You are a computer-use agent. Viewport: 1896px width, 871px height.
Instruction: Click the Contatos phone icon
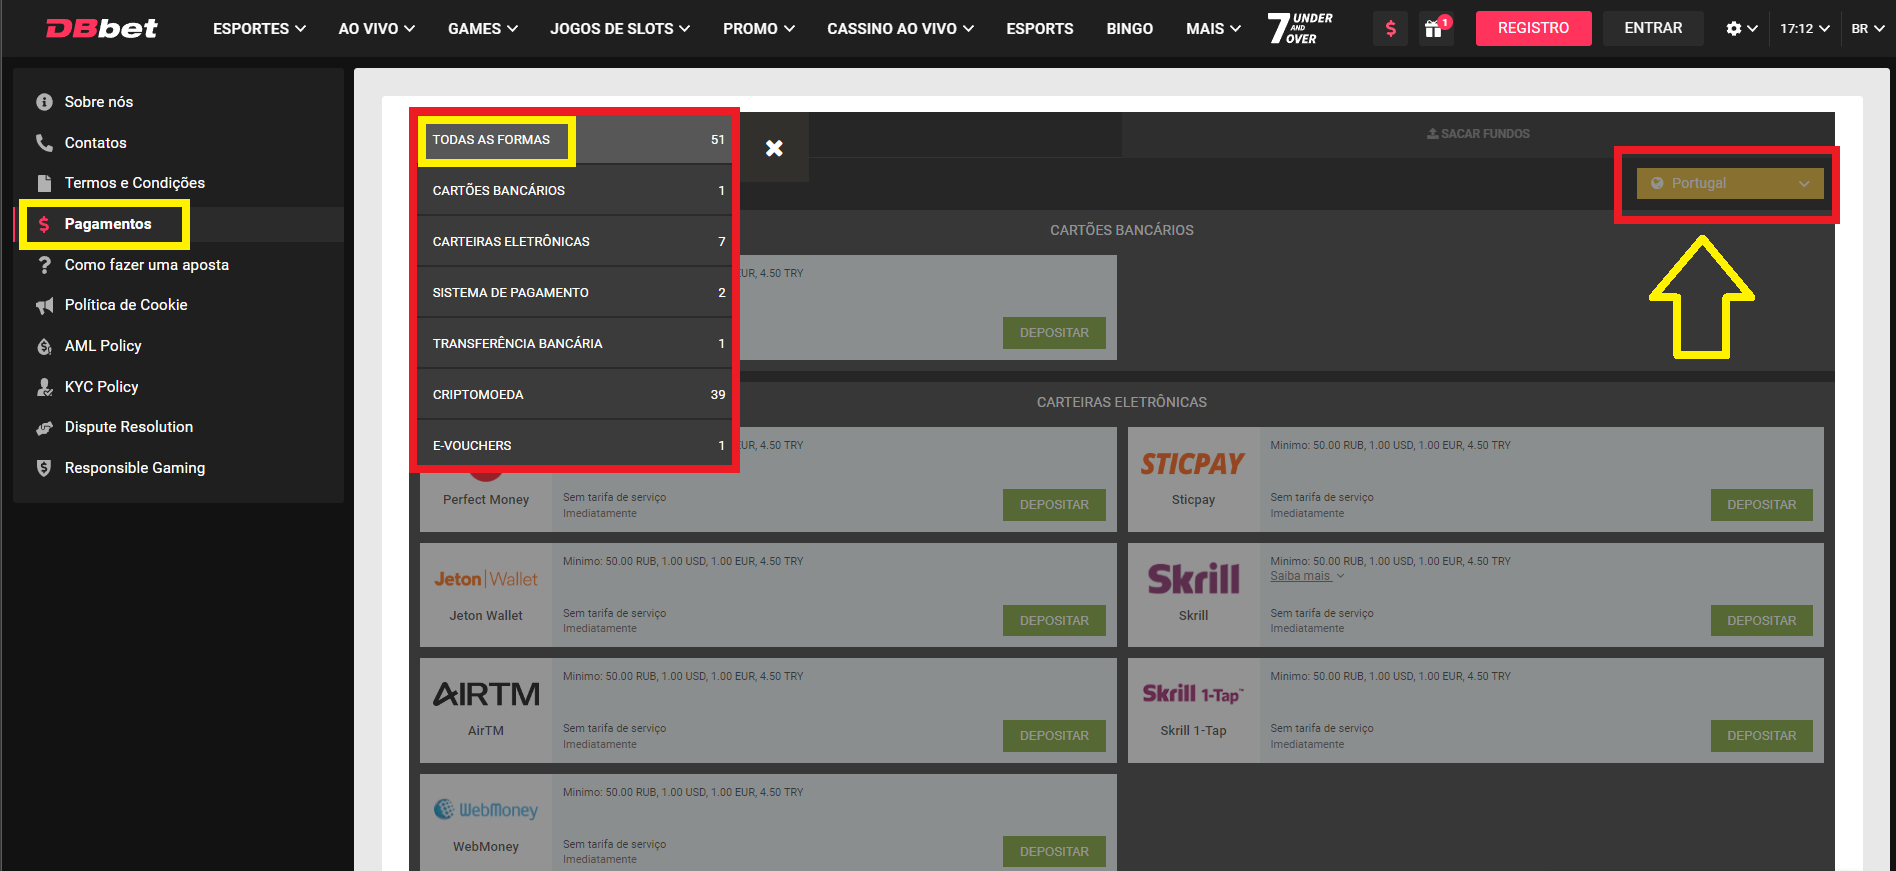click(x=44, y=143)
